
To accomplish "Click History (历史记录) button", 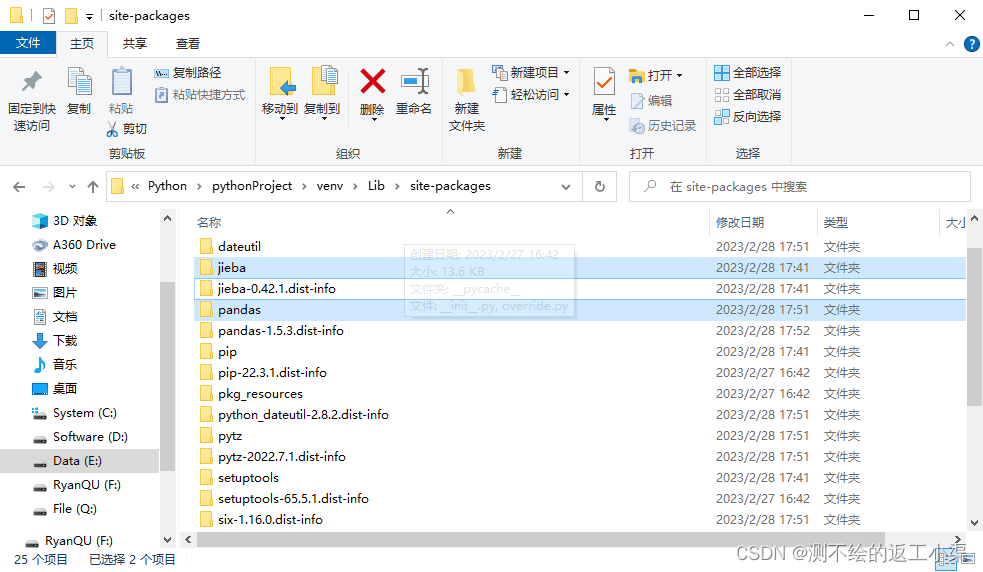I will click(663, 126).
